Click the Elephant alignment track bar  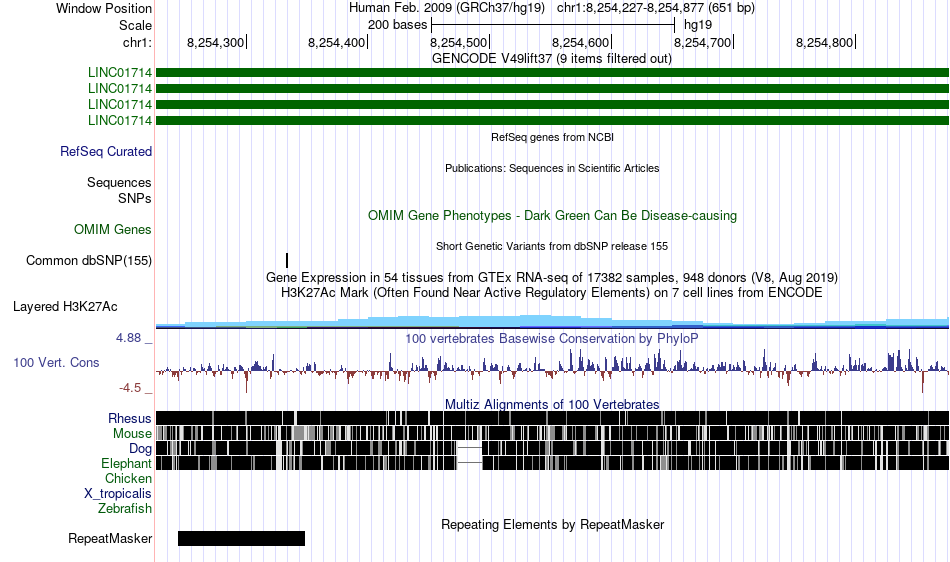coord(553,463)
